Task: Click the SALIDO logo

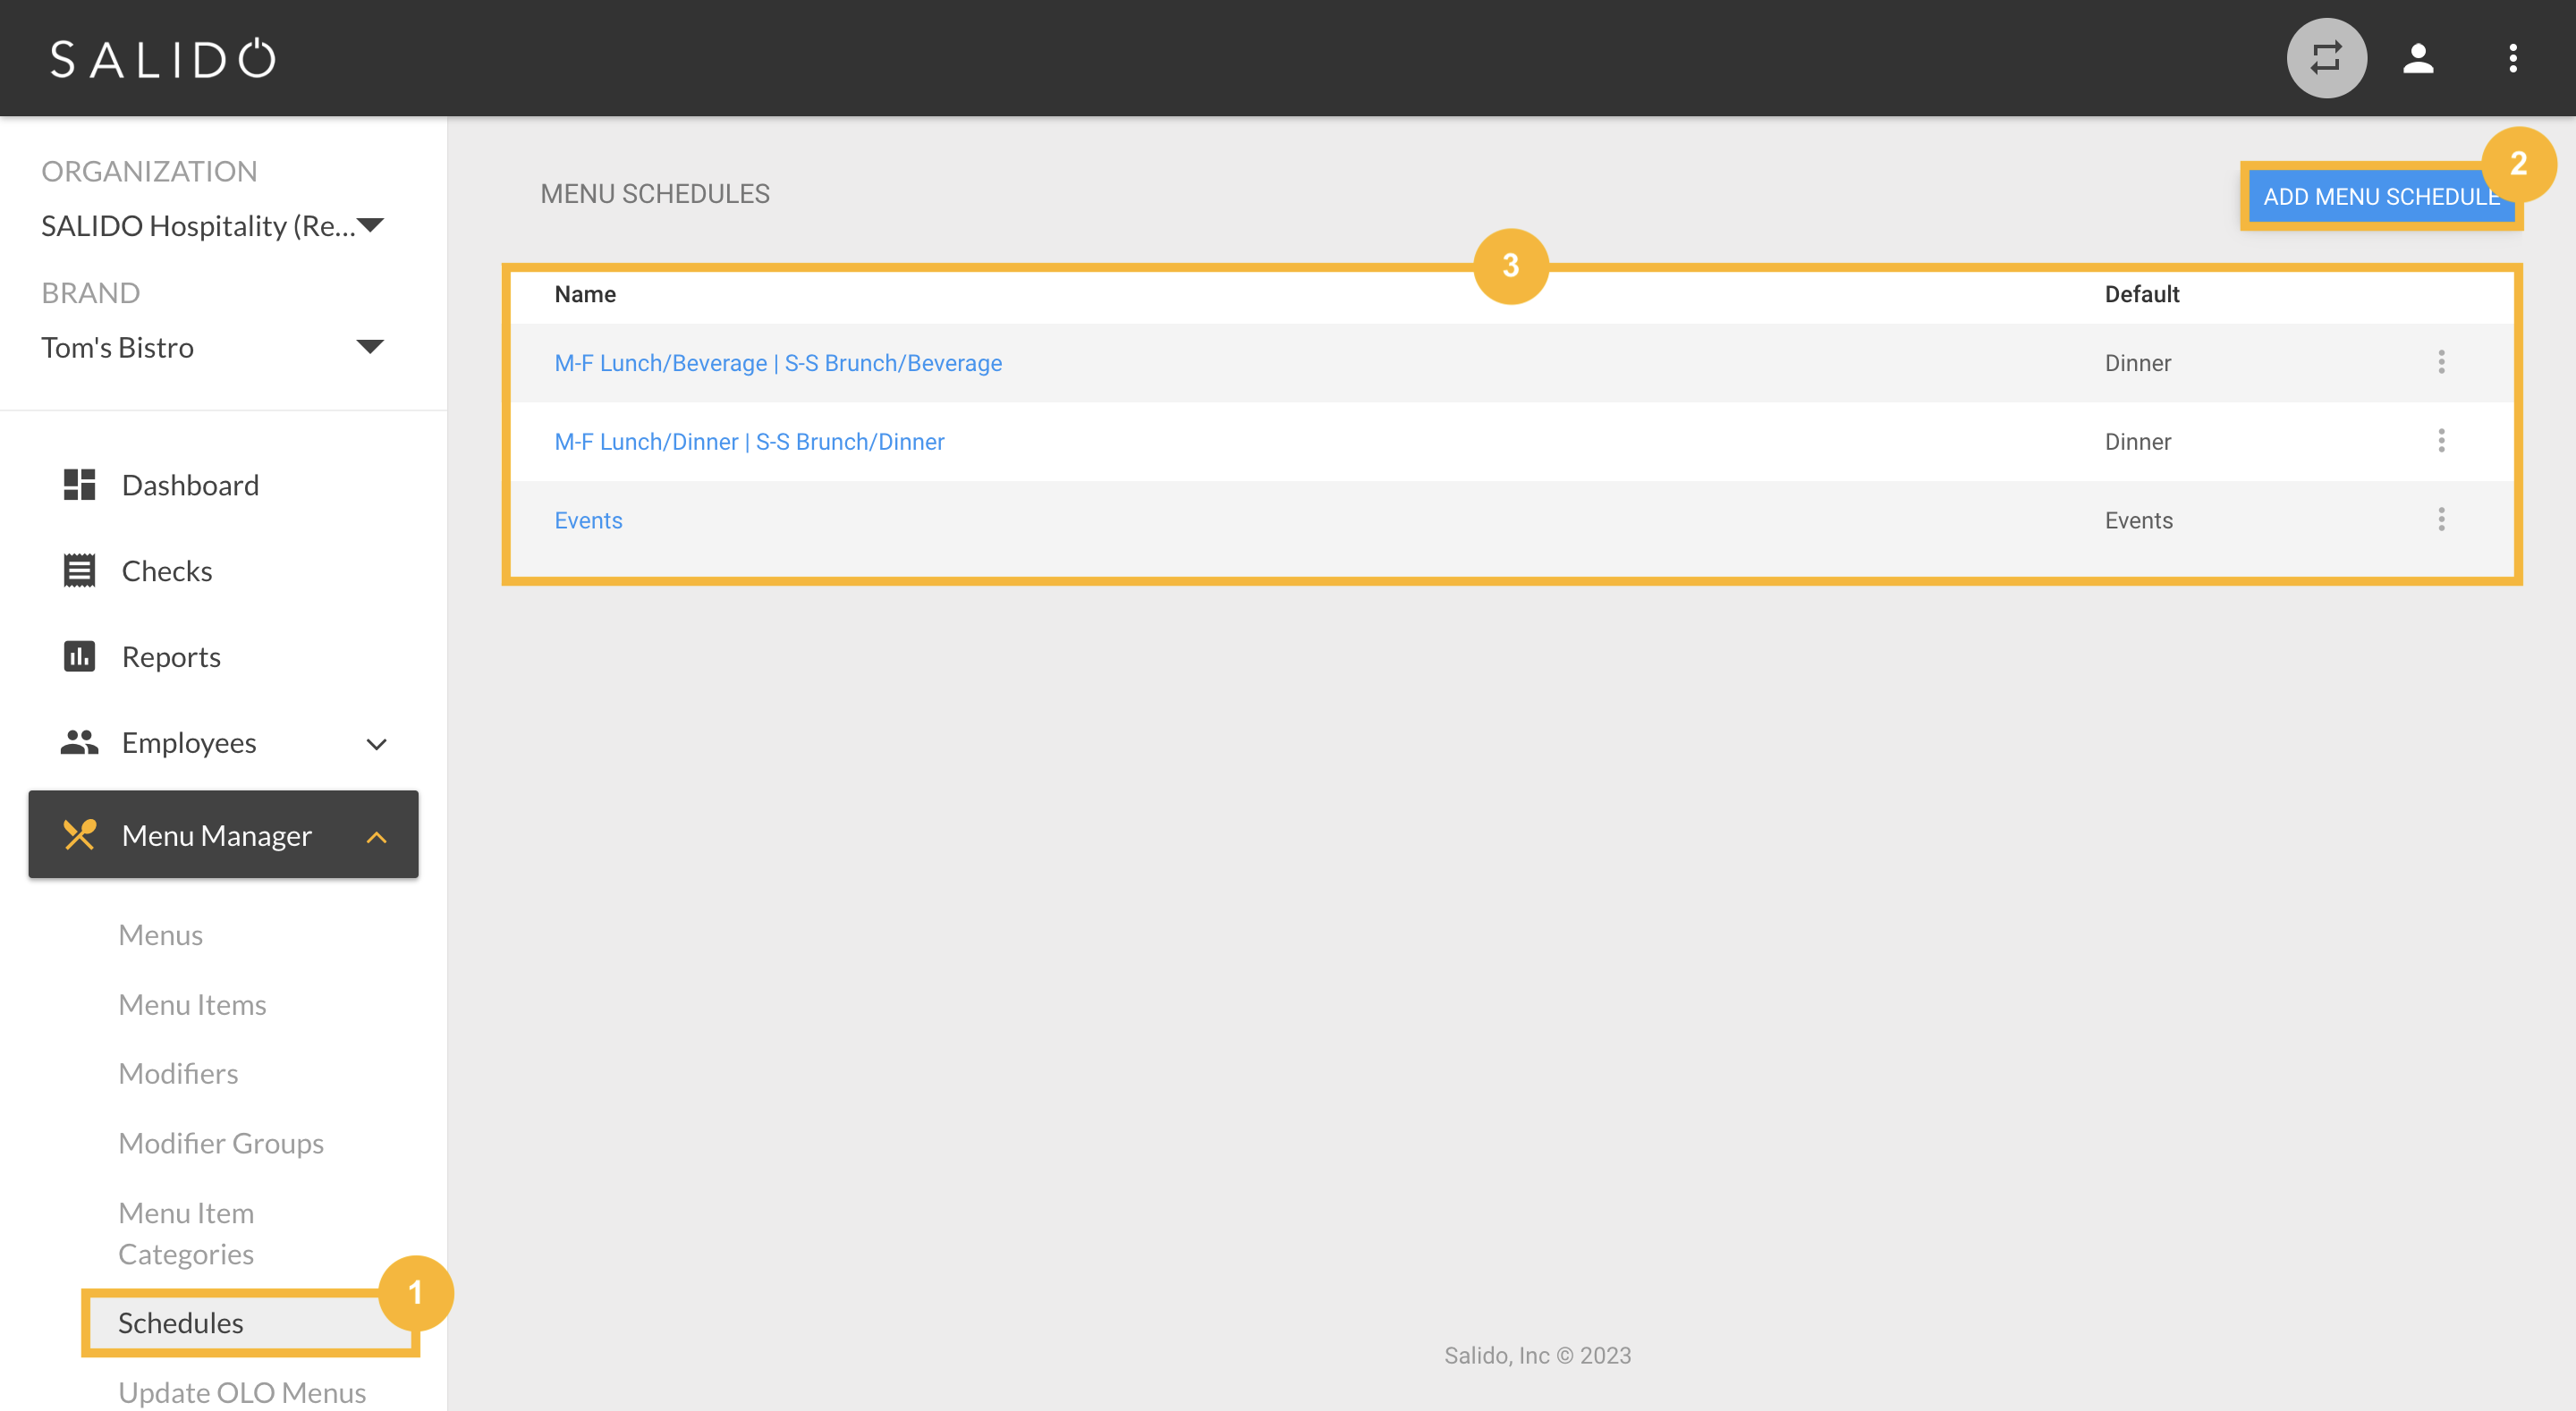Action: pos(163,58)
